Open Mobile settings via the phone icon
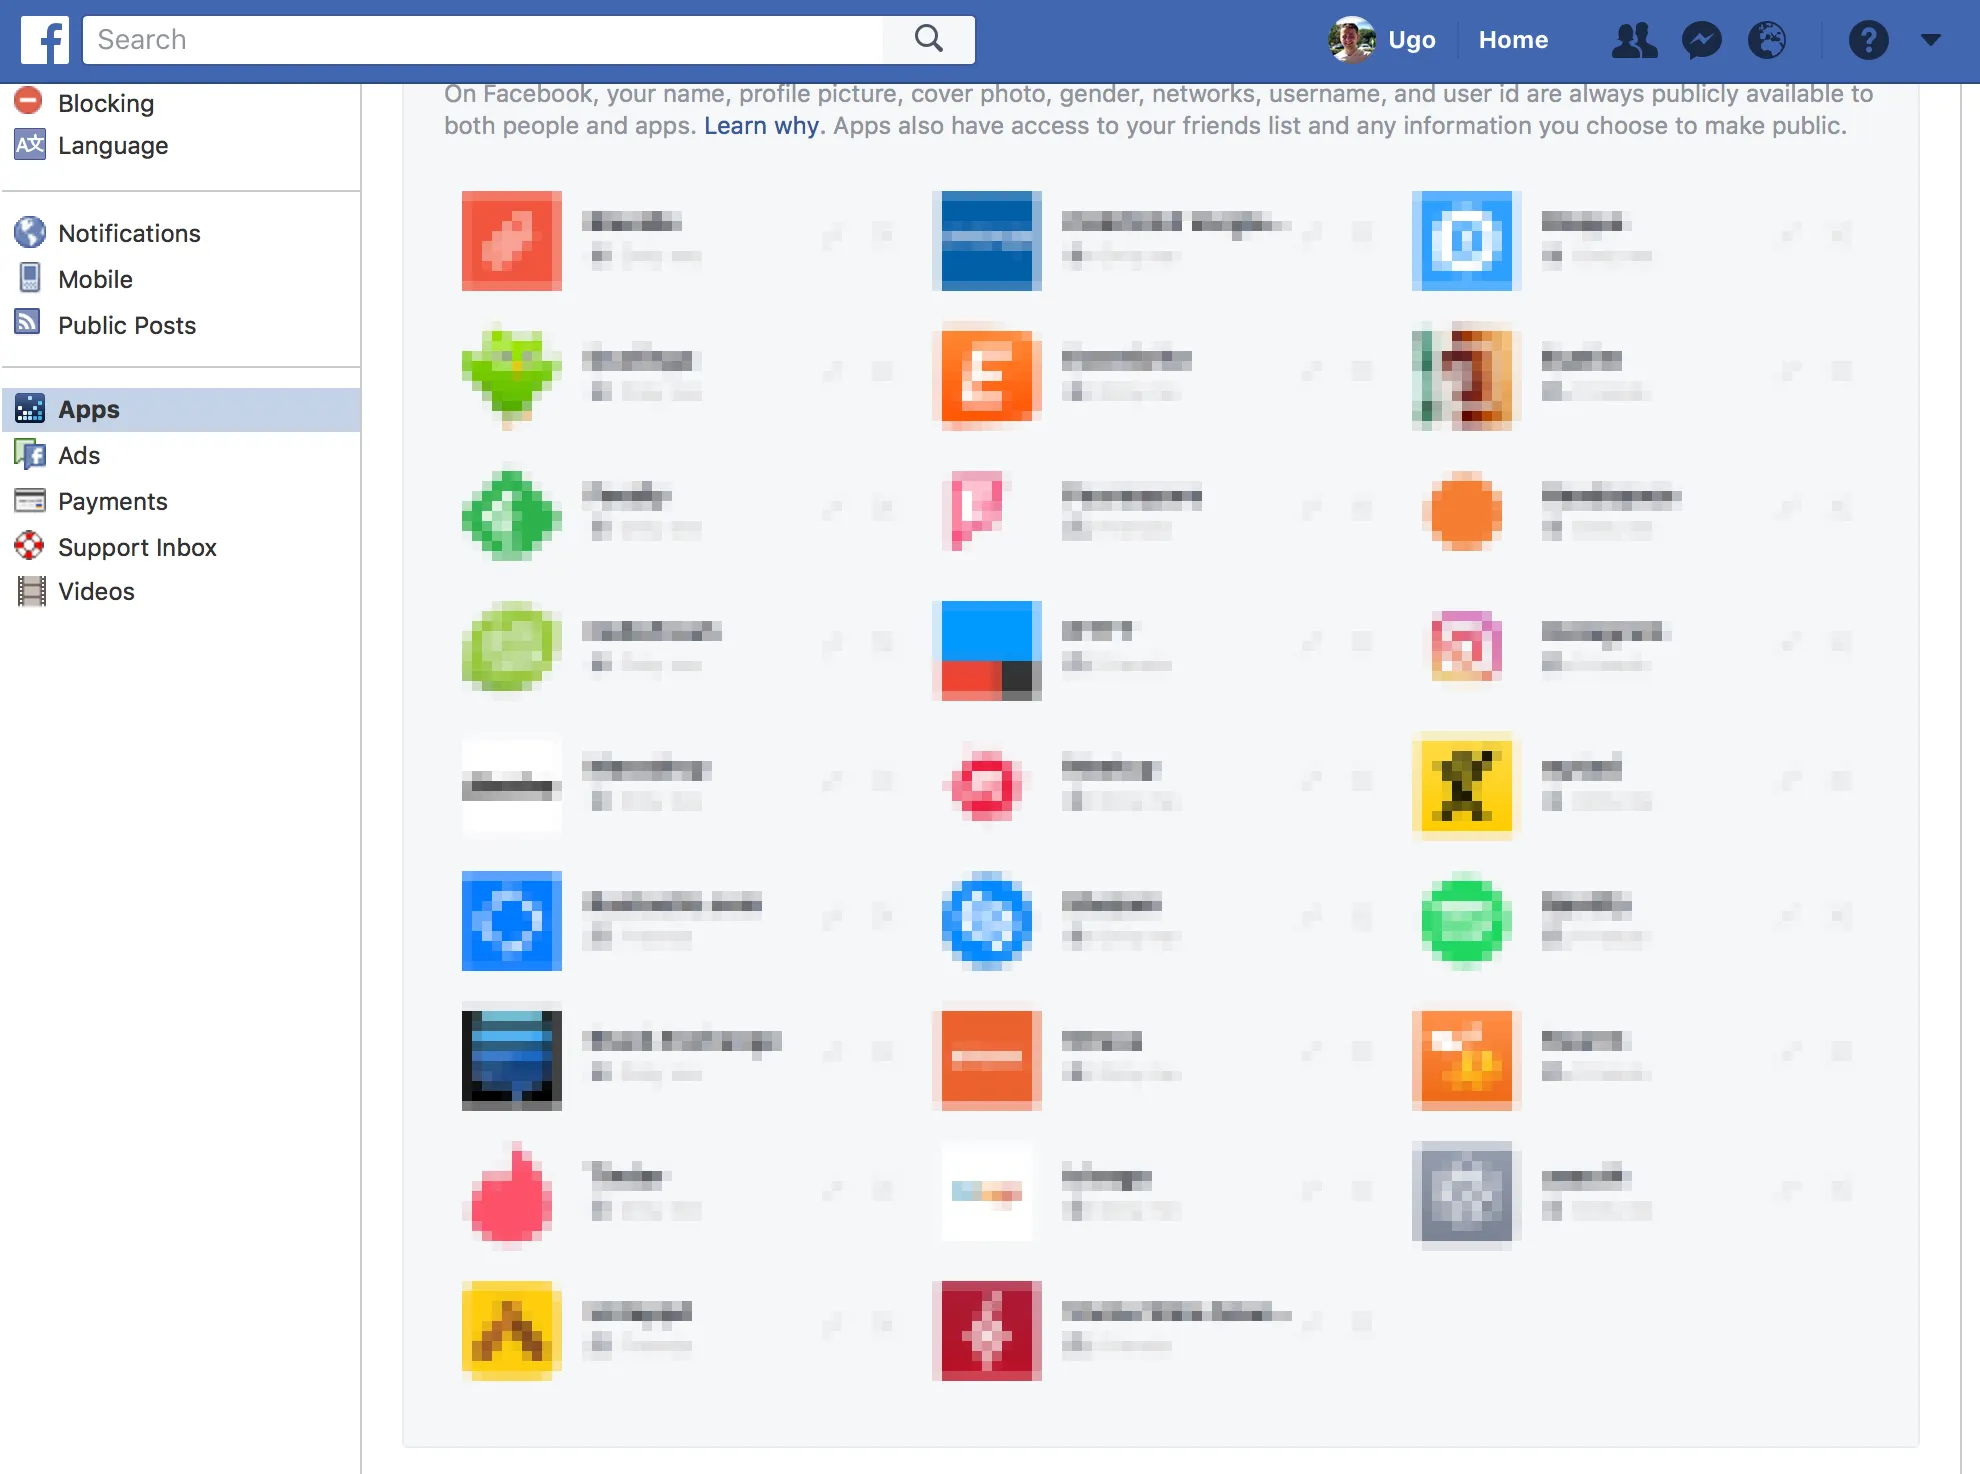 (x=30, y=278)
